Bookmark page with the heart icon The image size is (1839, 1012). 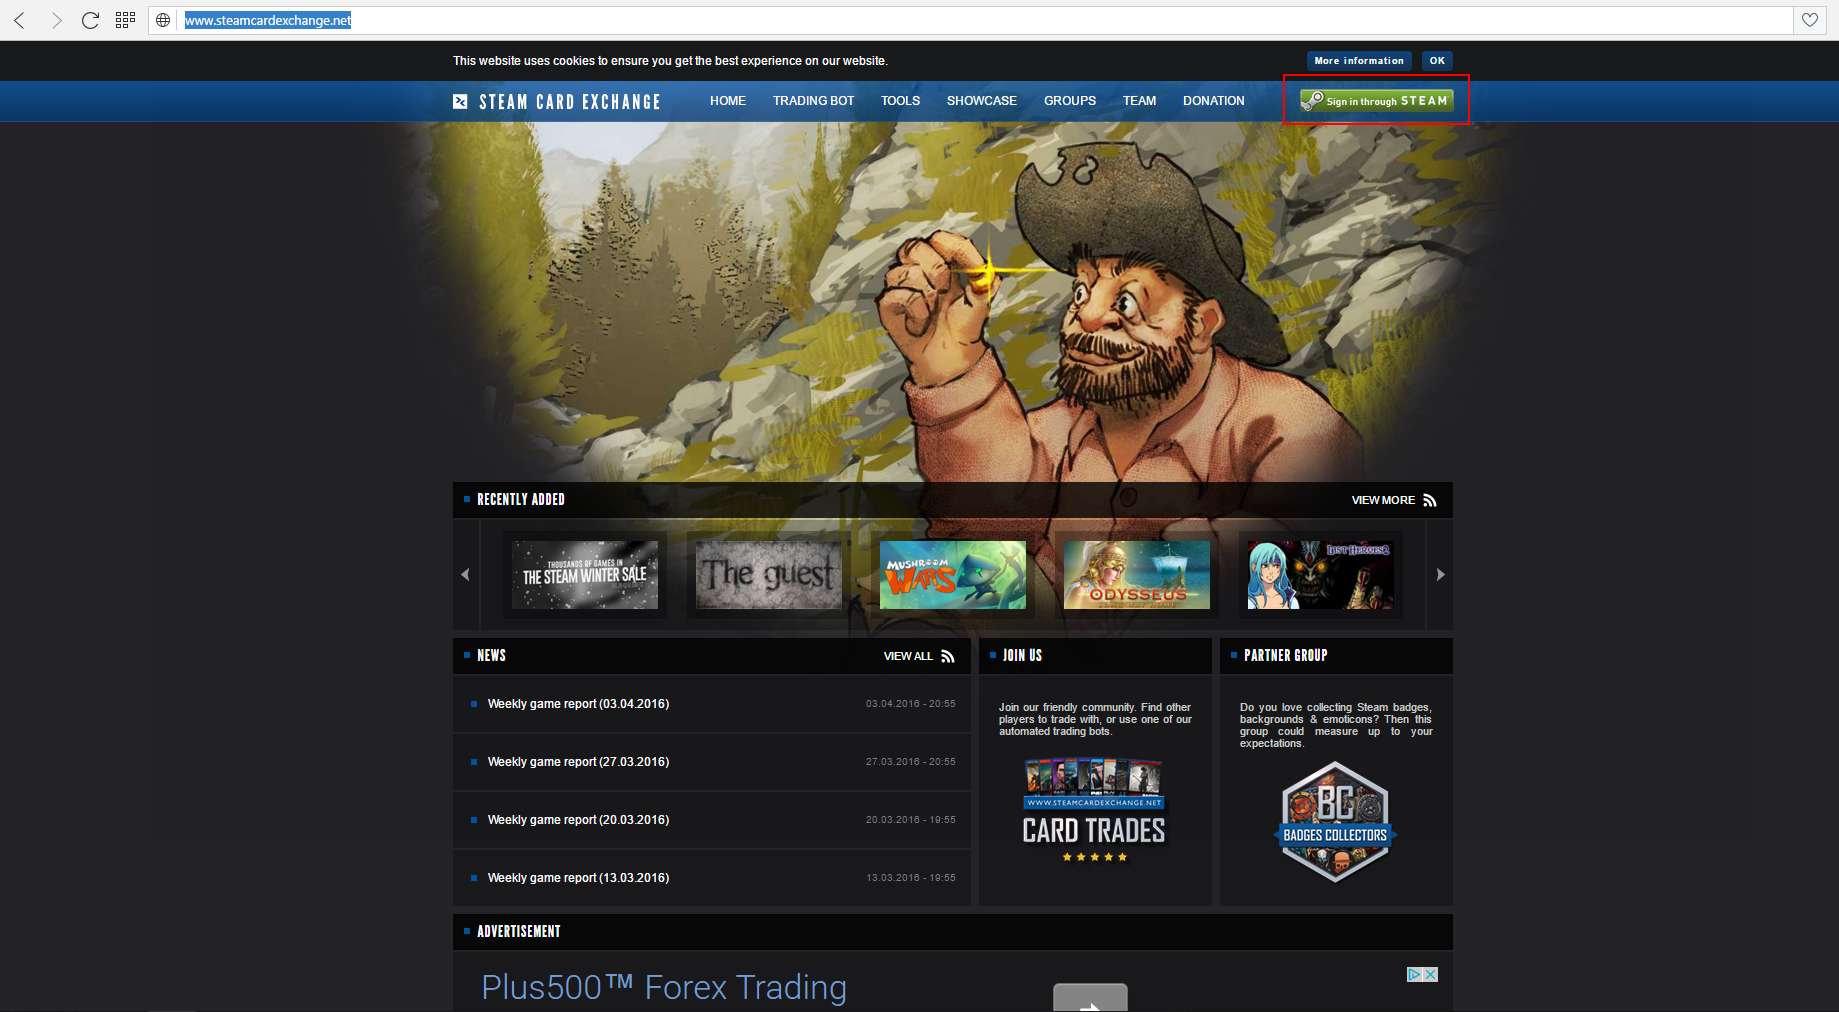point(1810,20)
